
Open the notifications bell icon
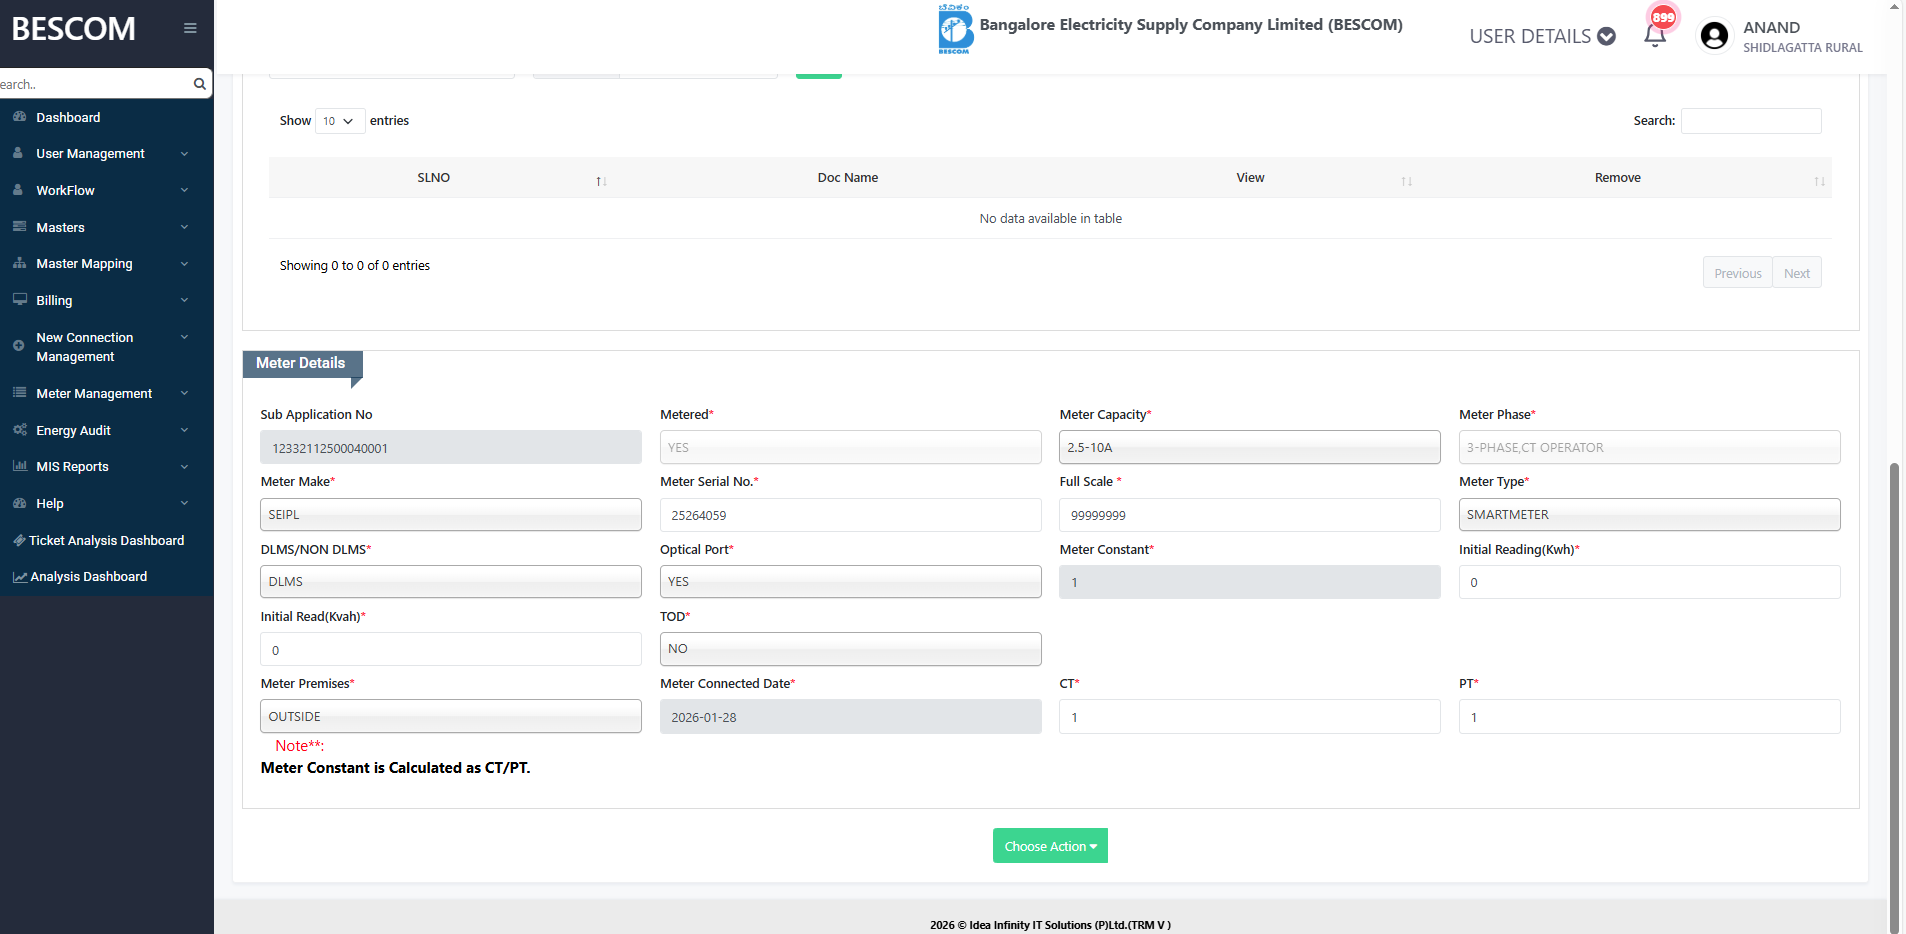(x=1655, y=36)
